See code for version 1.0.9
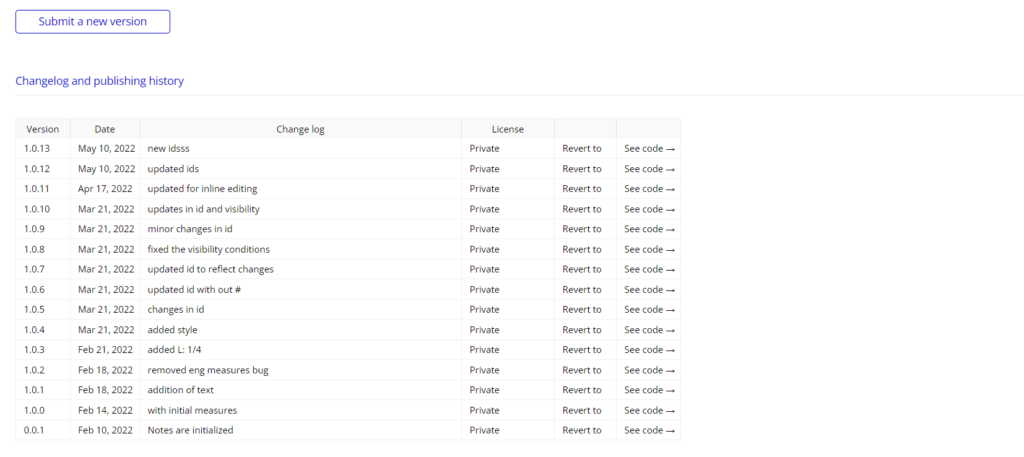The image size is (1024, 457). coord(649,229)
